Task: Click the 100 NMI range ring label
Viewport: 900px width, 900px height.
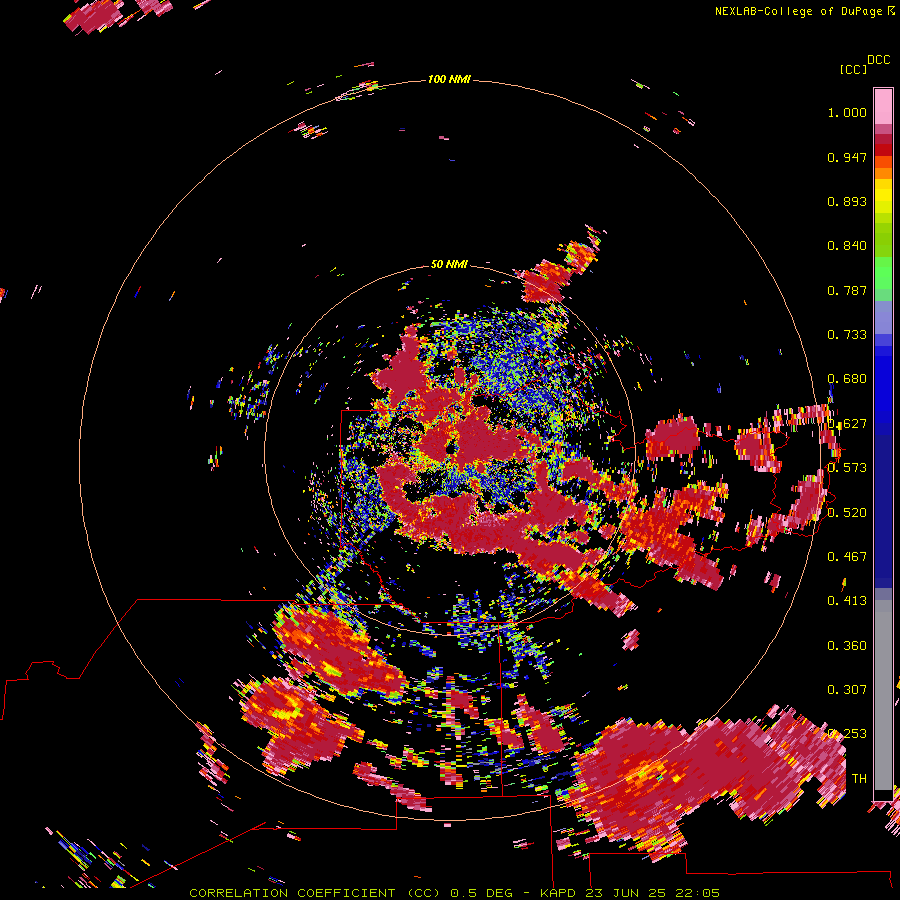Action: coord(449,79)
